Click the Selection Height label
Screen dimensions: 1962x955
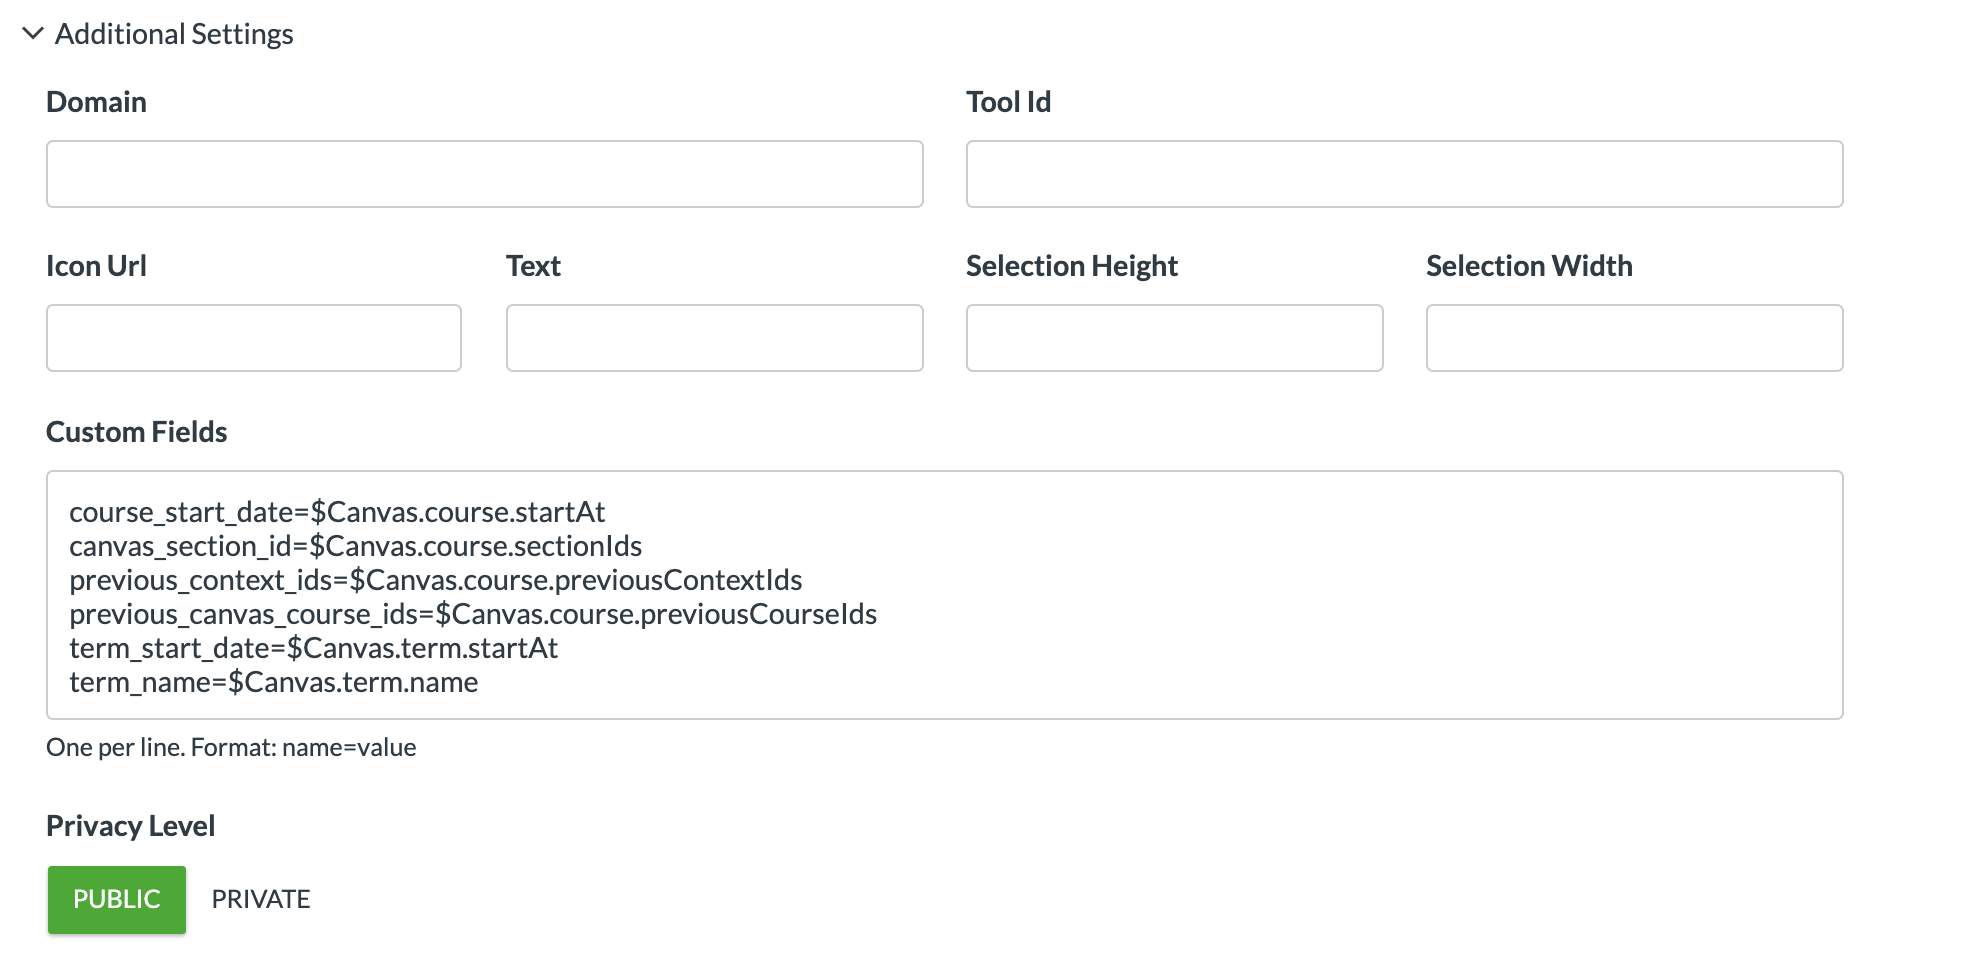pyautogui.click(x=1071, y=266)
